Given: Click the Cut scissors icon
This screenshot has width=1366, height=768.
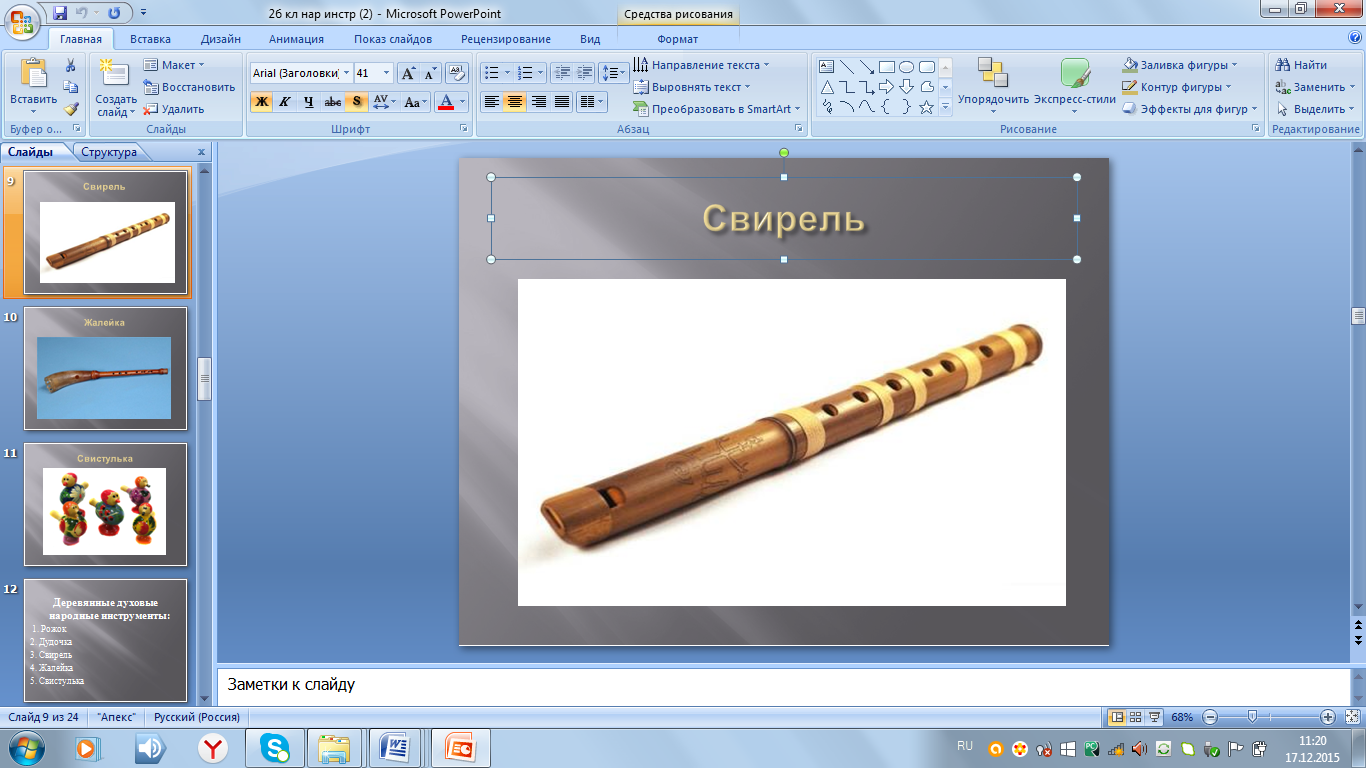Looking at the screenshot, I should click(70, 65).
